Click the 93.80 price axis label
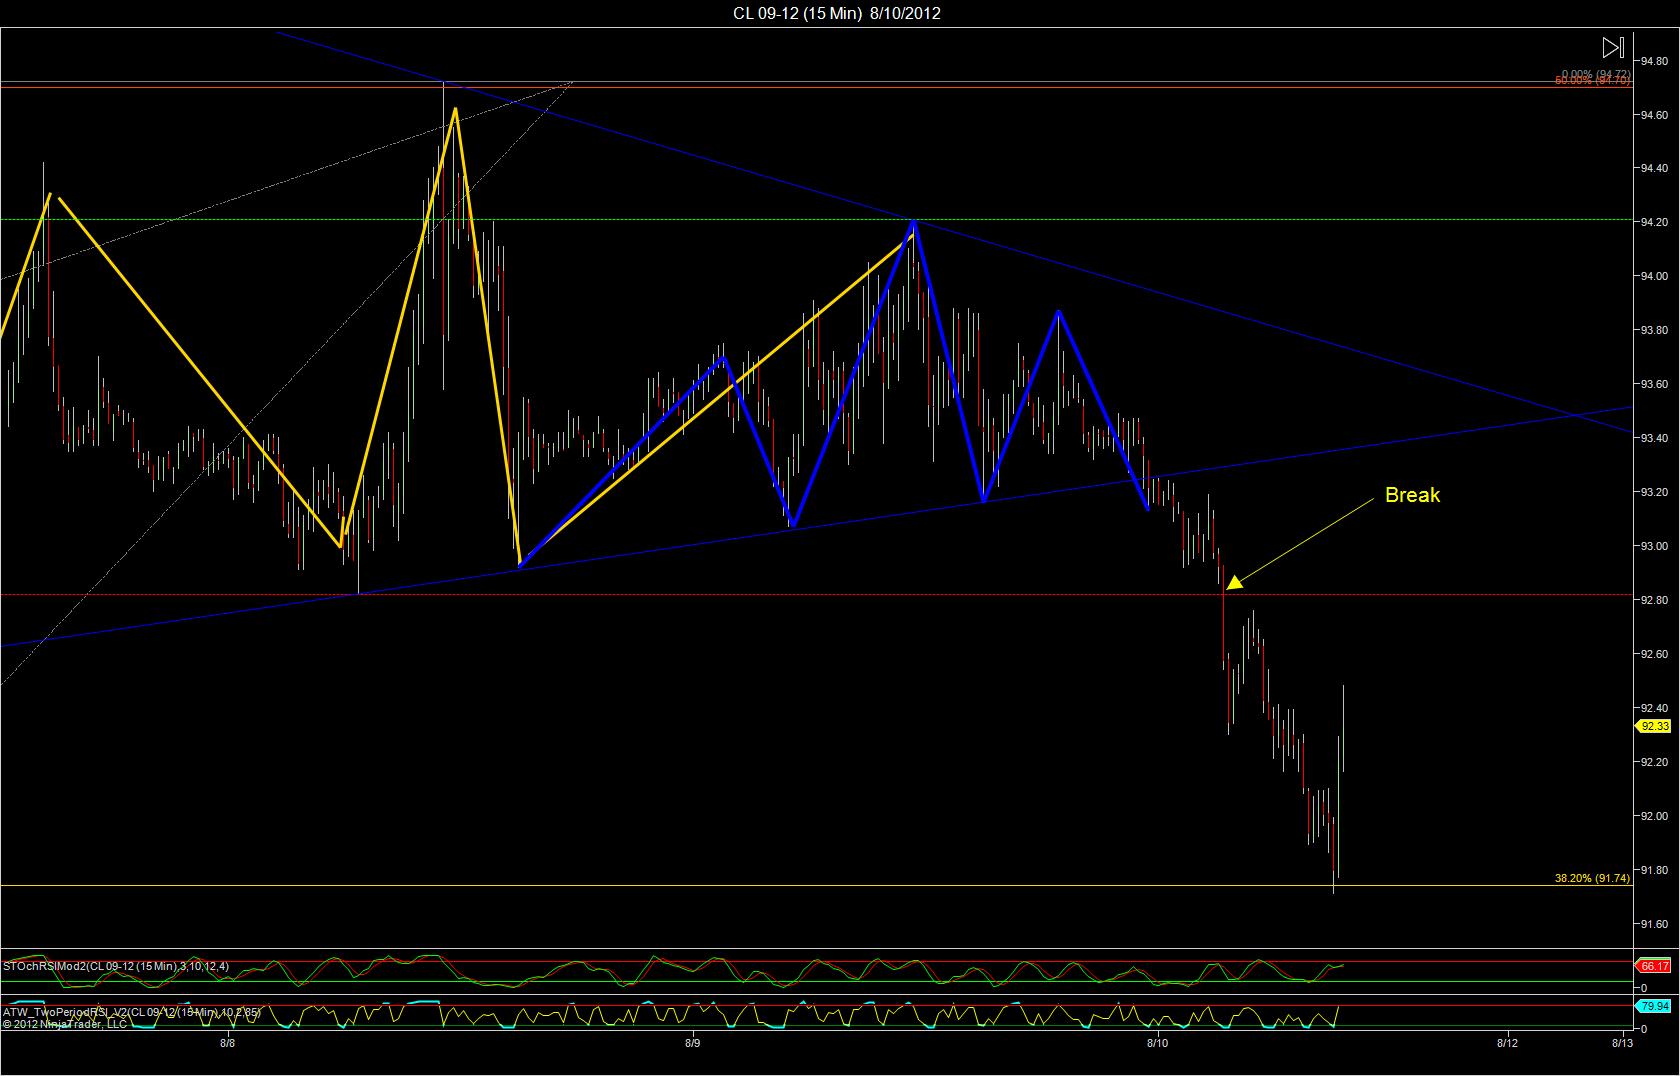This screenshot has height=1076, width=1680. click(1655, 331)
